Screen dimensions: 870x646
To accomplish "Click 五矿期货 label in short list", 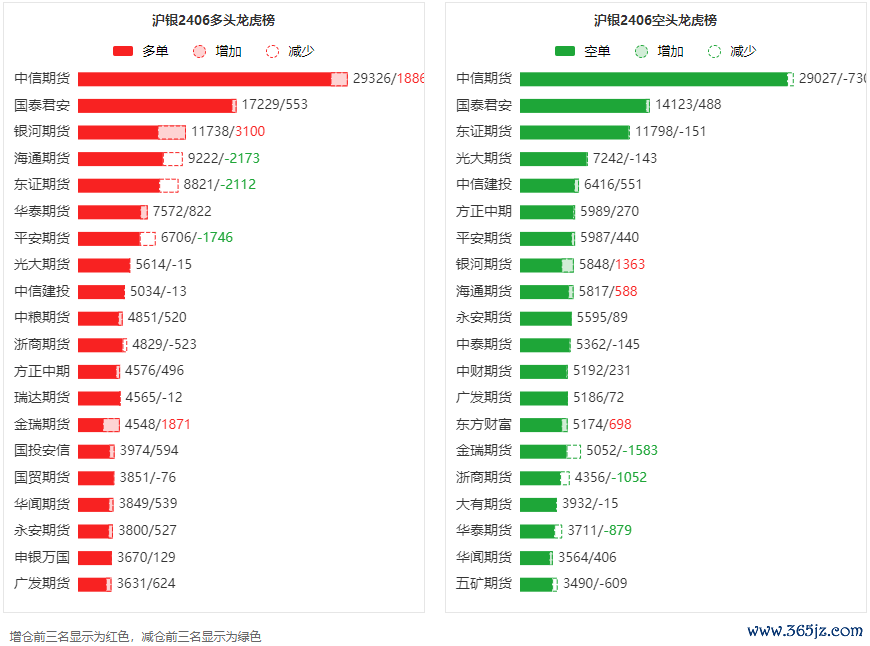I will click(x=484, y=584).
